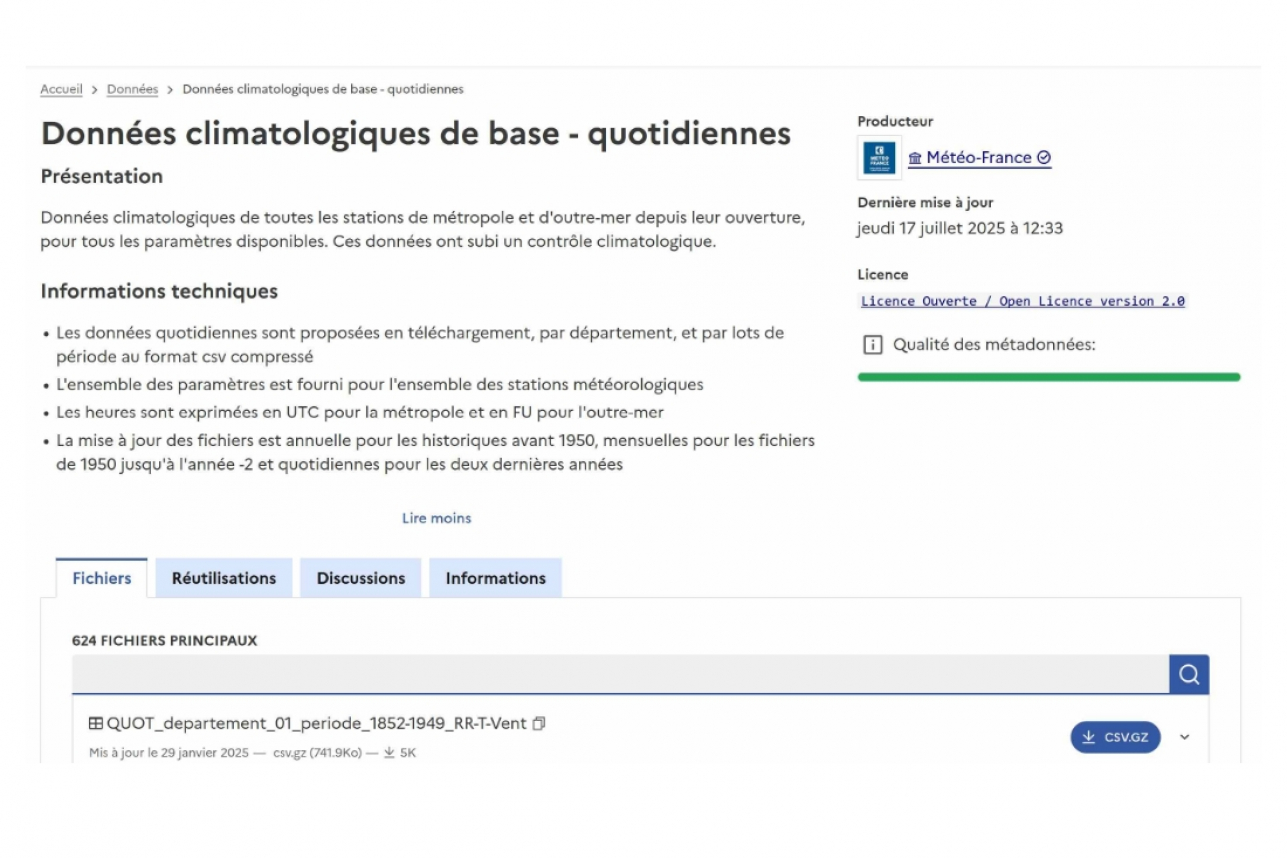Navigate to Données in the breadcrumb
Screen dimensions: 1287x858
[x=132, y=89]
